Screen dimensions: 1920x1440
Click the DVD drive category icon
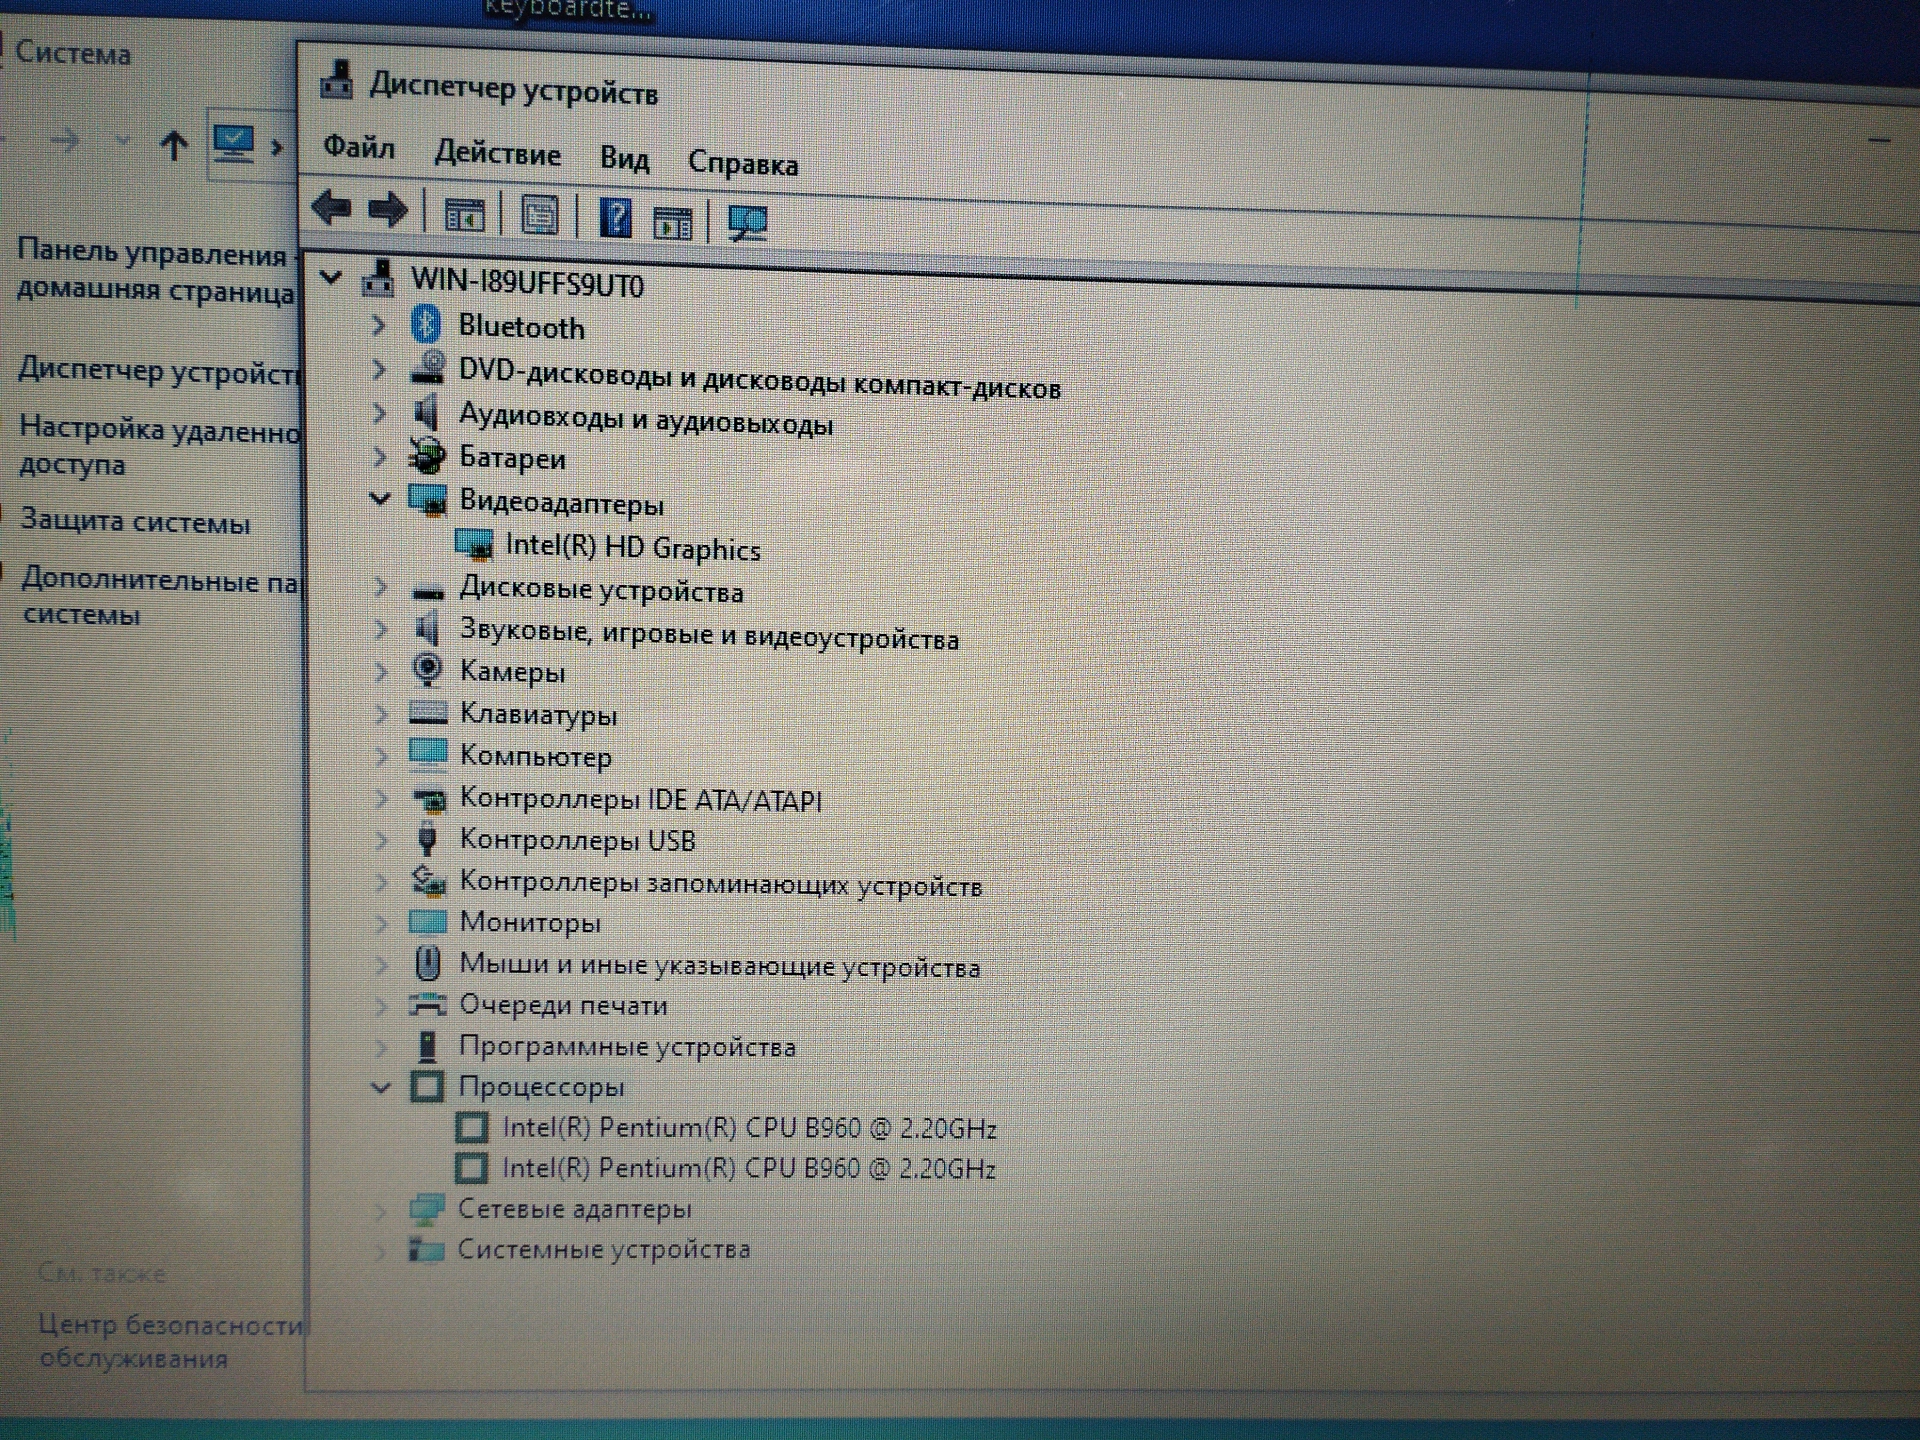coord(428,367)
